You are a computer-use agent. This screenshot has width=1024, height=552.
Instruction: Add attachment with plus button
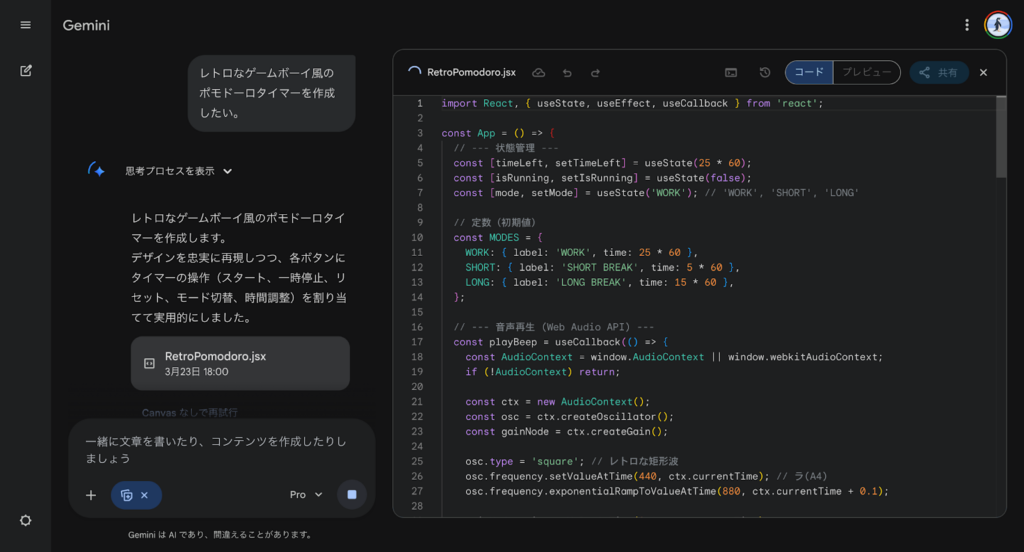(x=91, y=495)
